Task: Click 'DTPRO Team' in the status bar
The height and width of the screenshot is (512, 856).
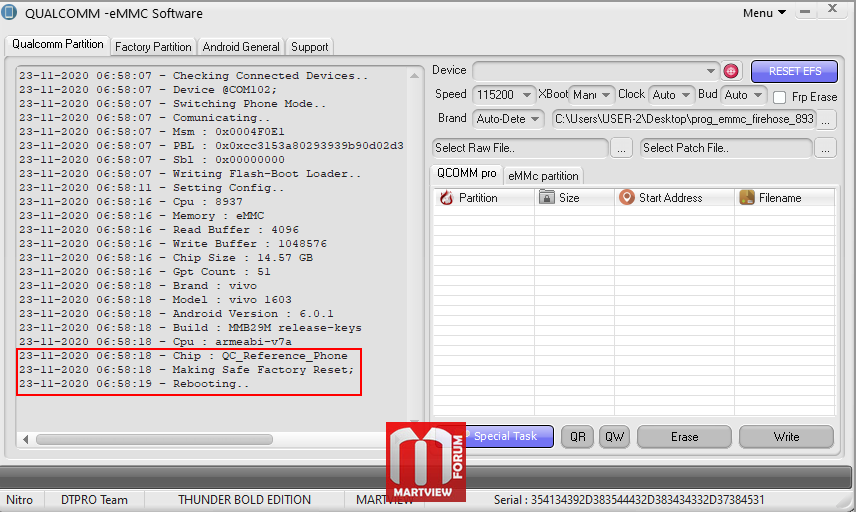Action: click(94, 500)
